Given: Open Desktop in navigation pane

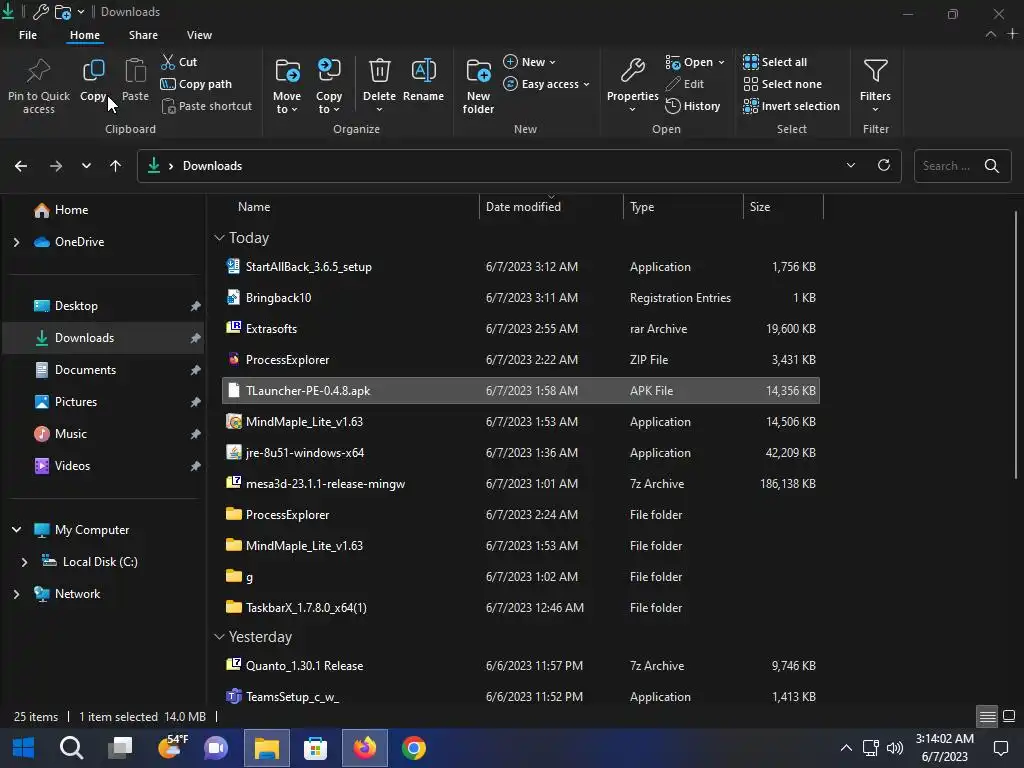Looking at the screenshot, I should point(76,306).
